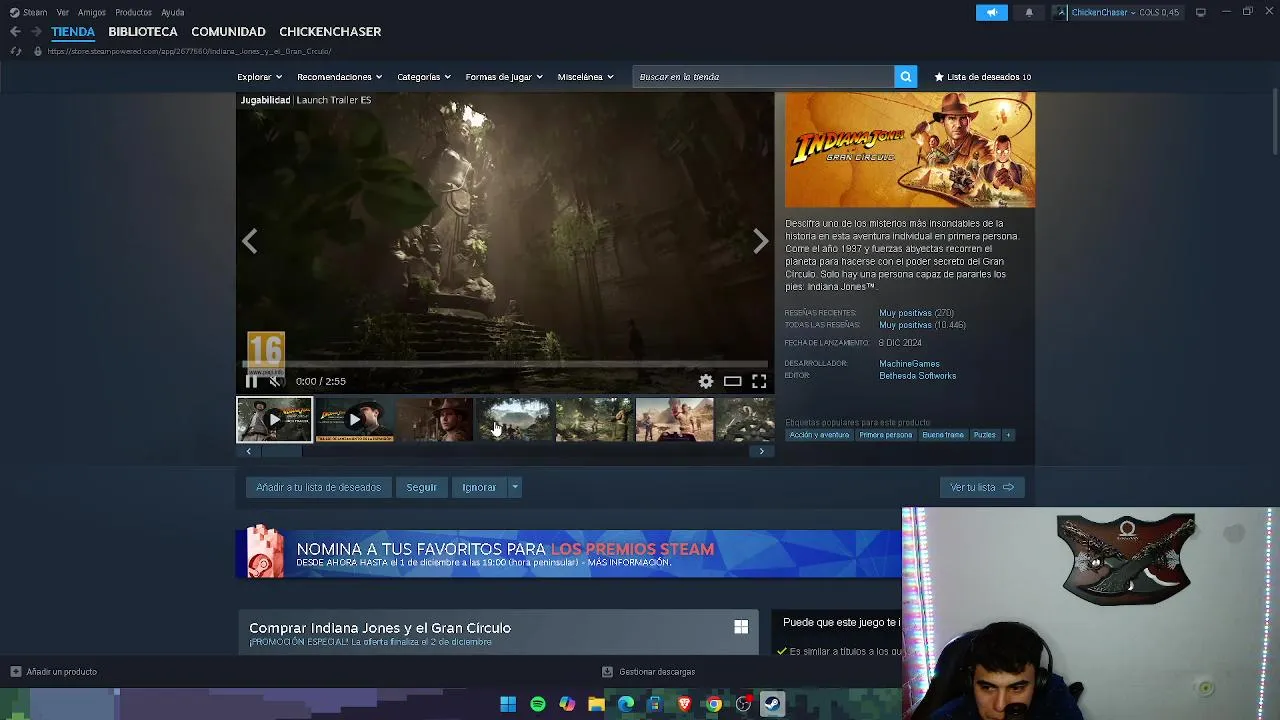The image size is (1280, 720).
Task: Expand the Categorías menu
Action: tap(423, 77)
